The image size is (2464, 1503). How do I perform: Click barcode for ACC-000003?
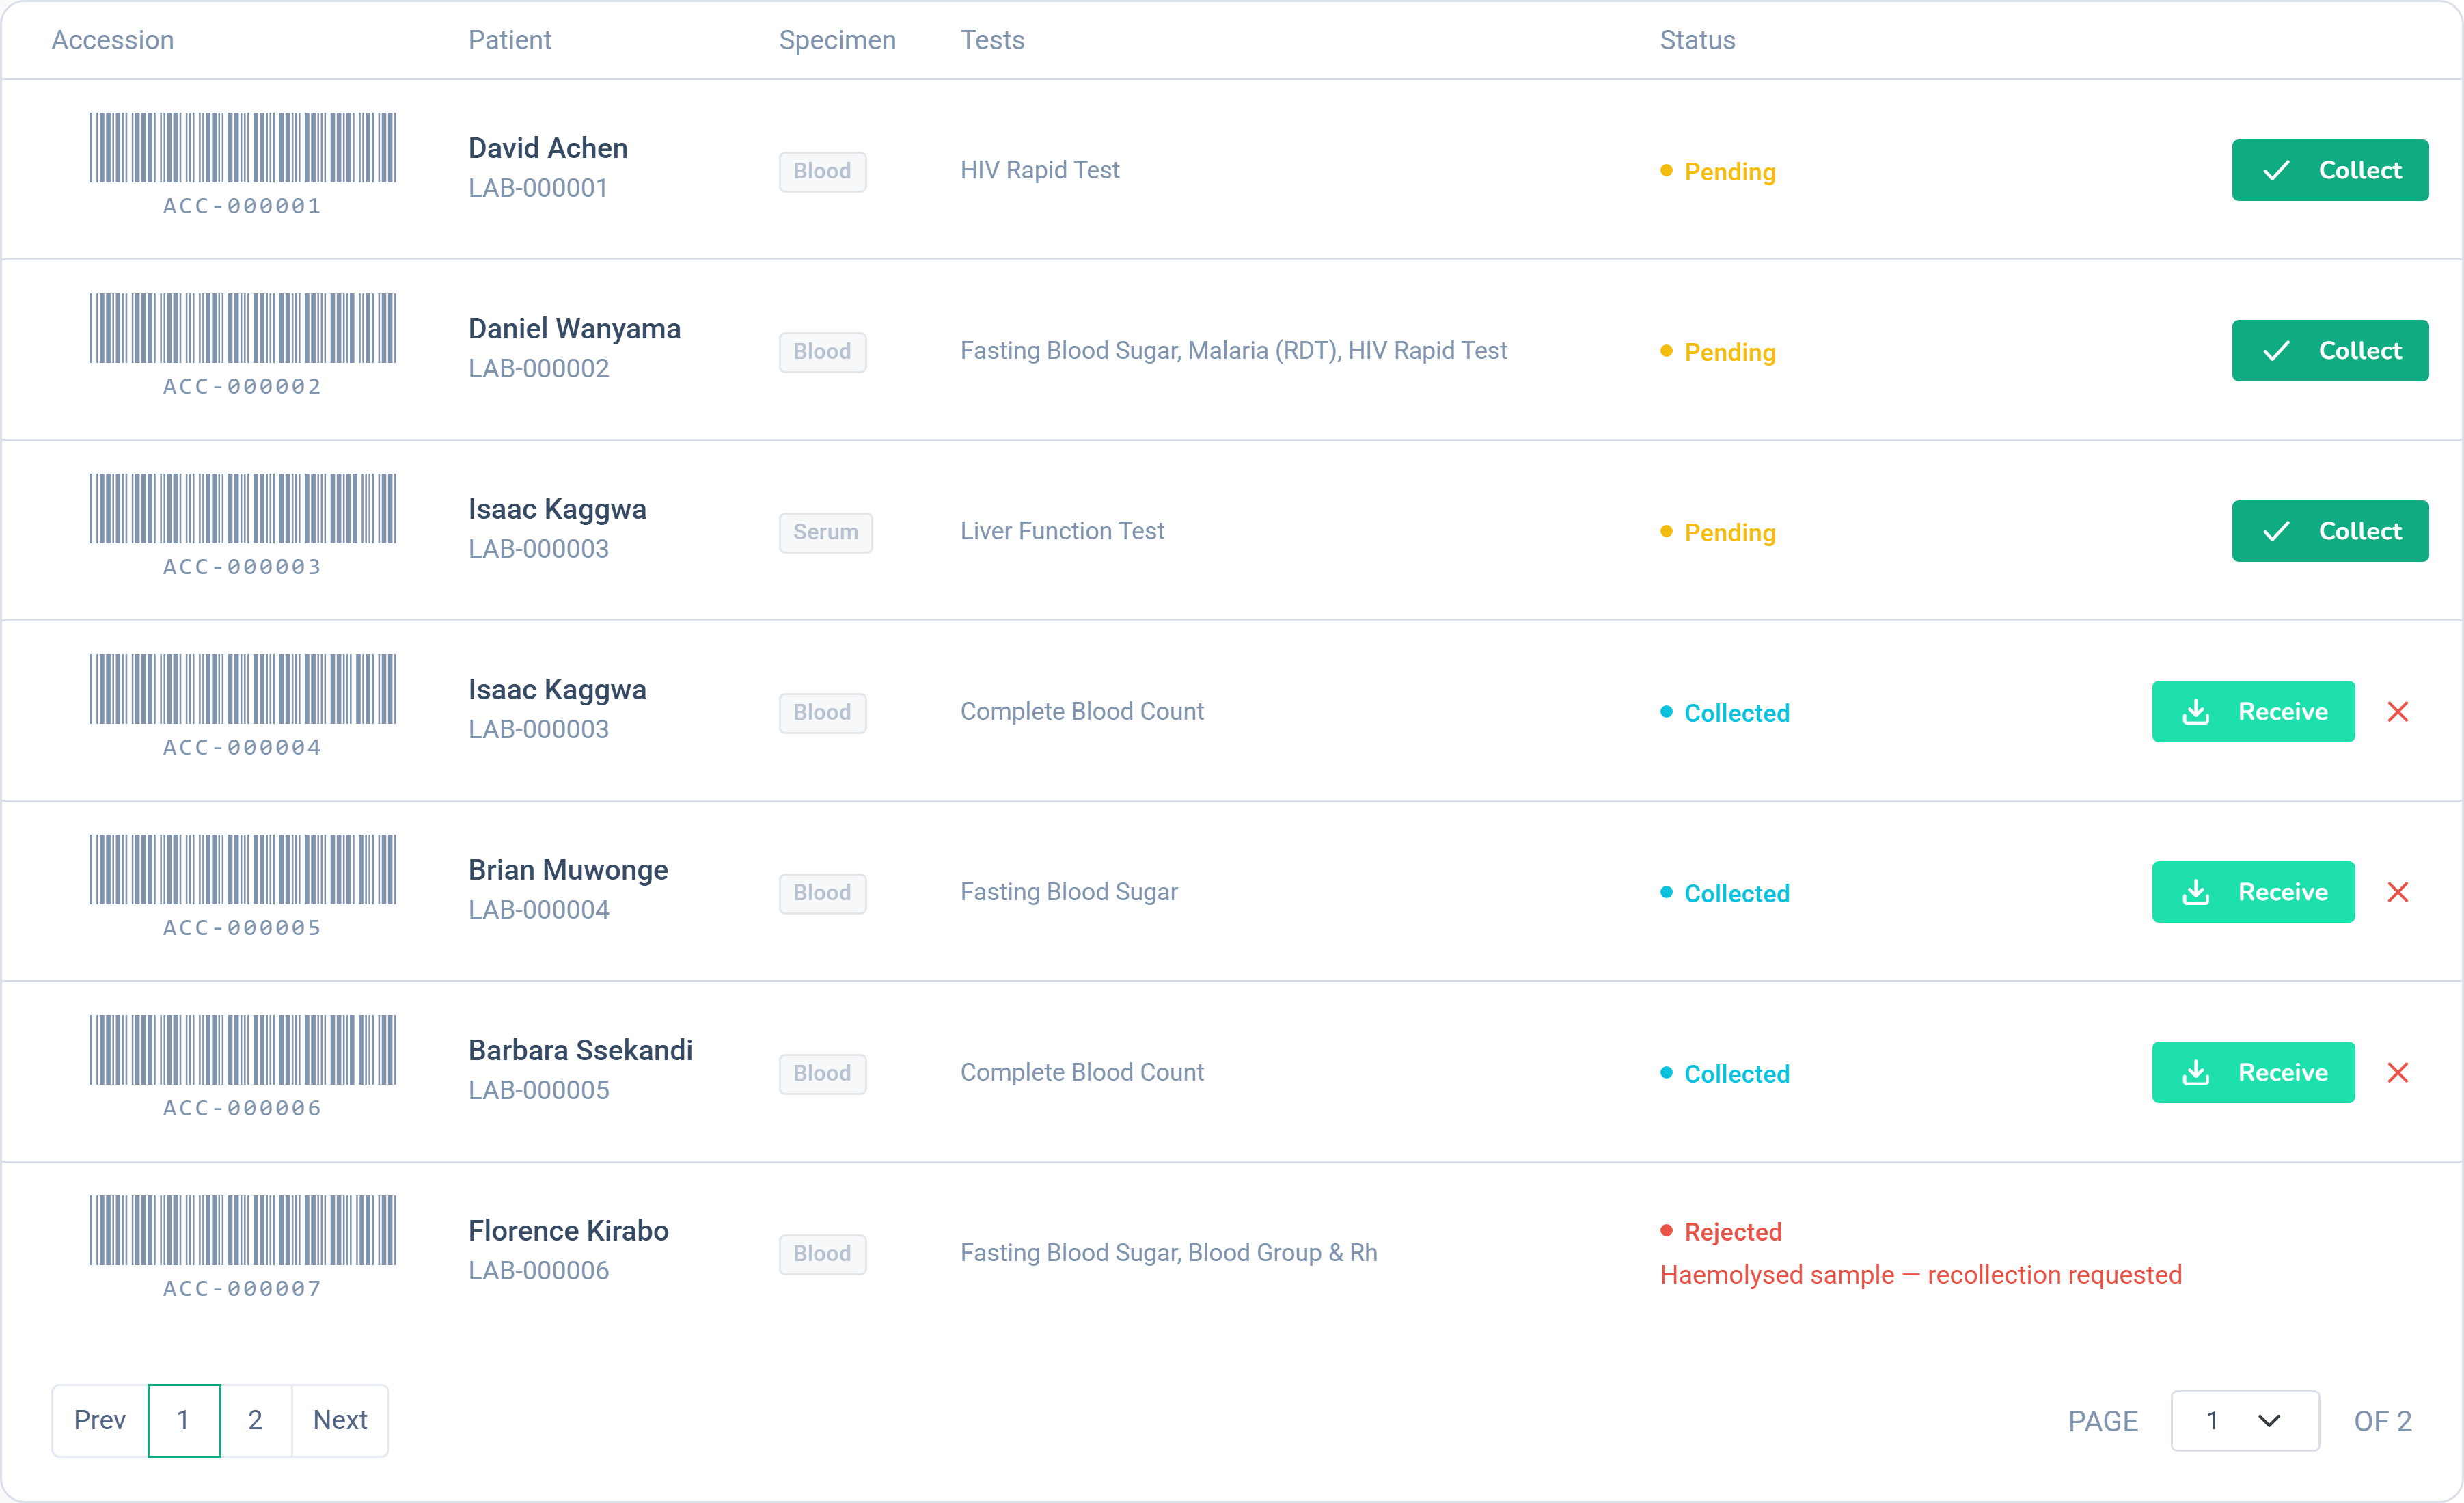[x=243, y=509]
